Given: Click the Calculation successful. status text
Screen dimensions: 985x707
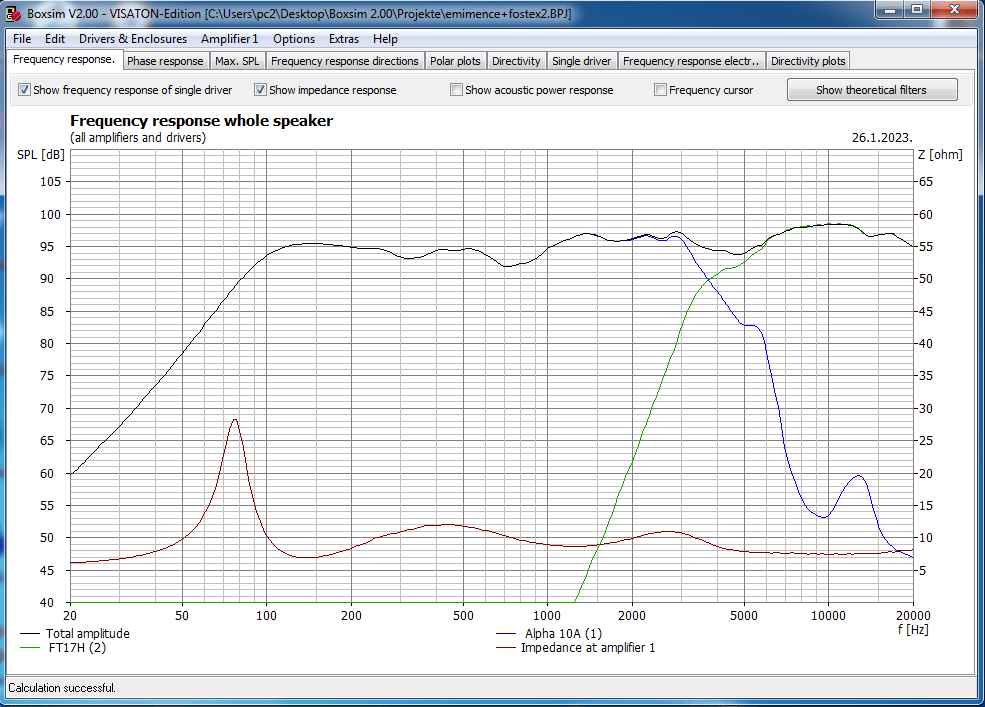Looking at the screenshot, I should click(62, 688).
